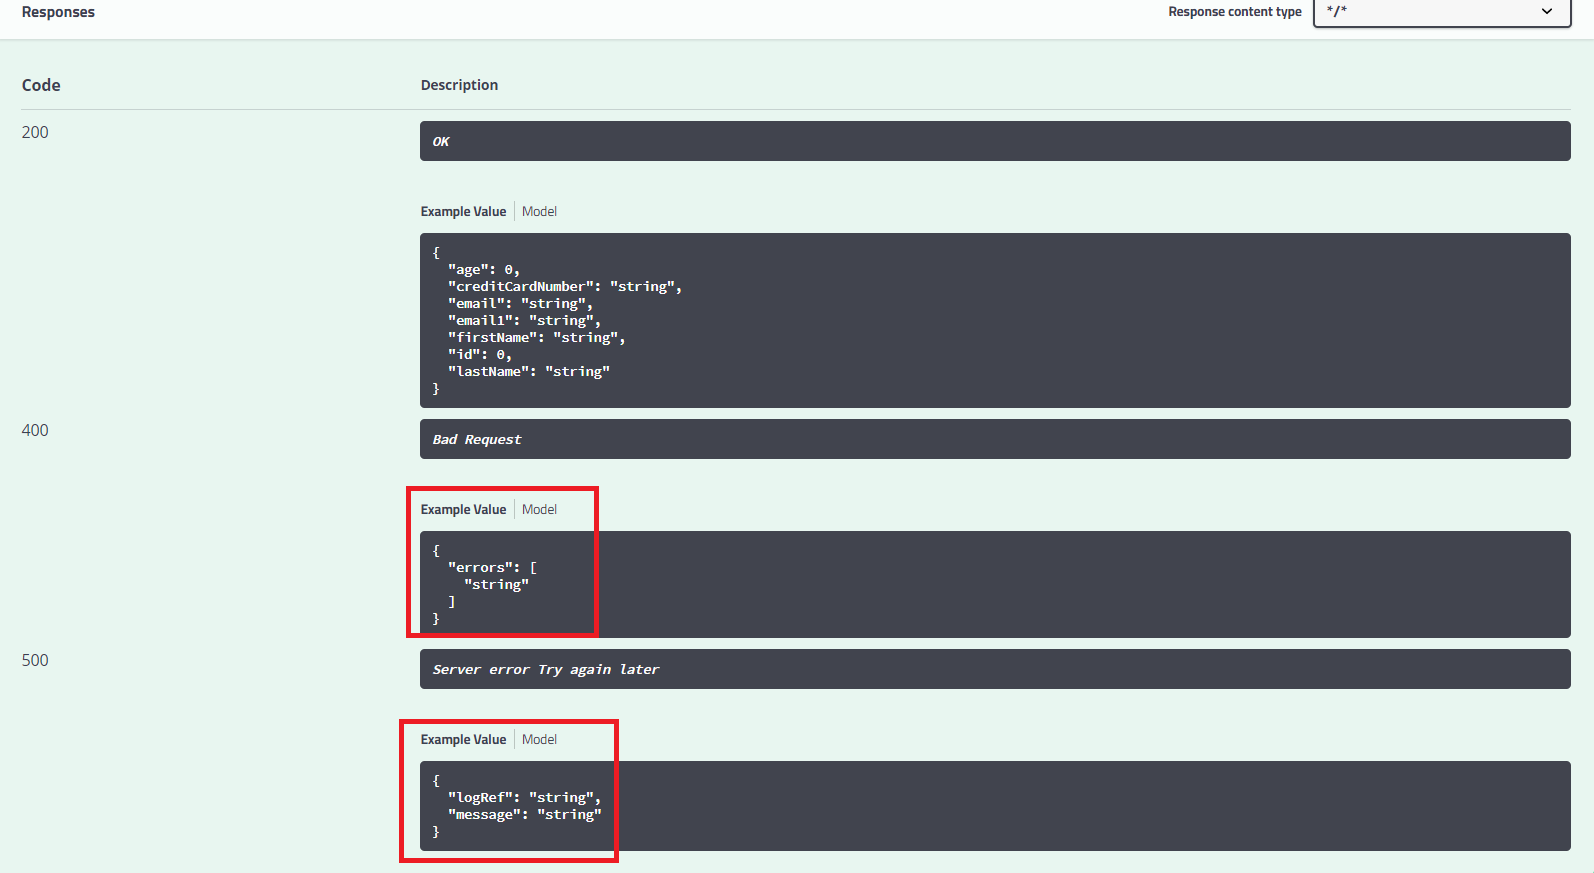Open the Response content type dropdown
Screen dimensions: 1594x873
[1441, 12]
